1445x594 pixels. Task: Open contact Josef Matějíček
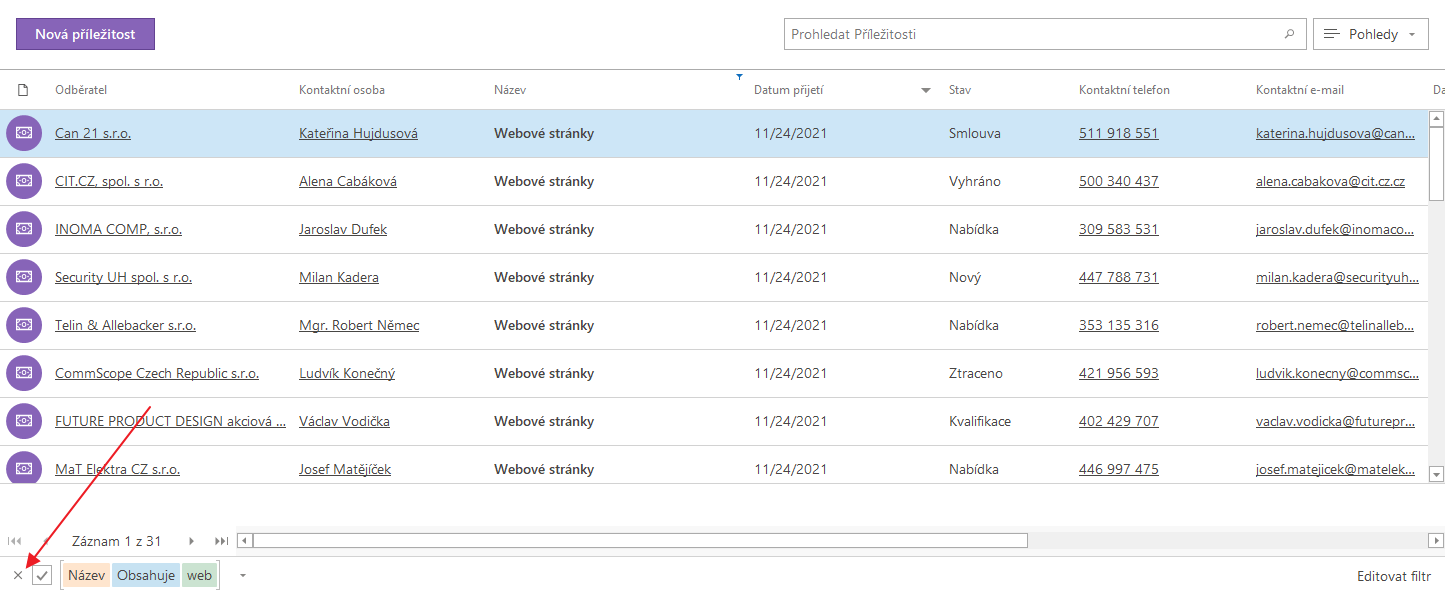pyautogui.click(x=345, y=470)
